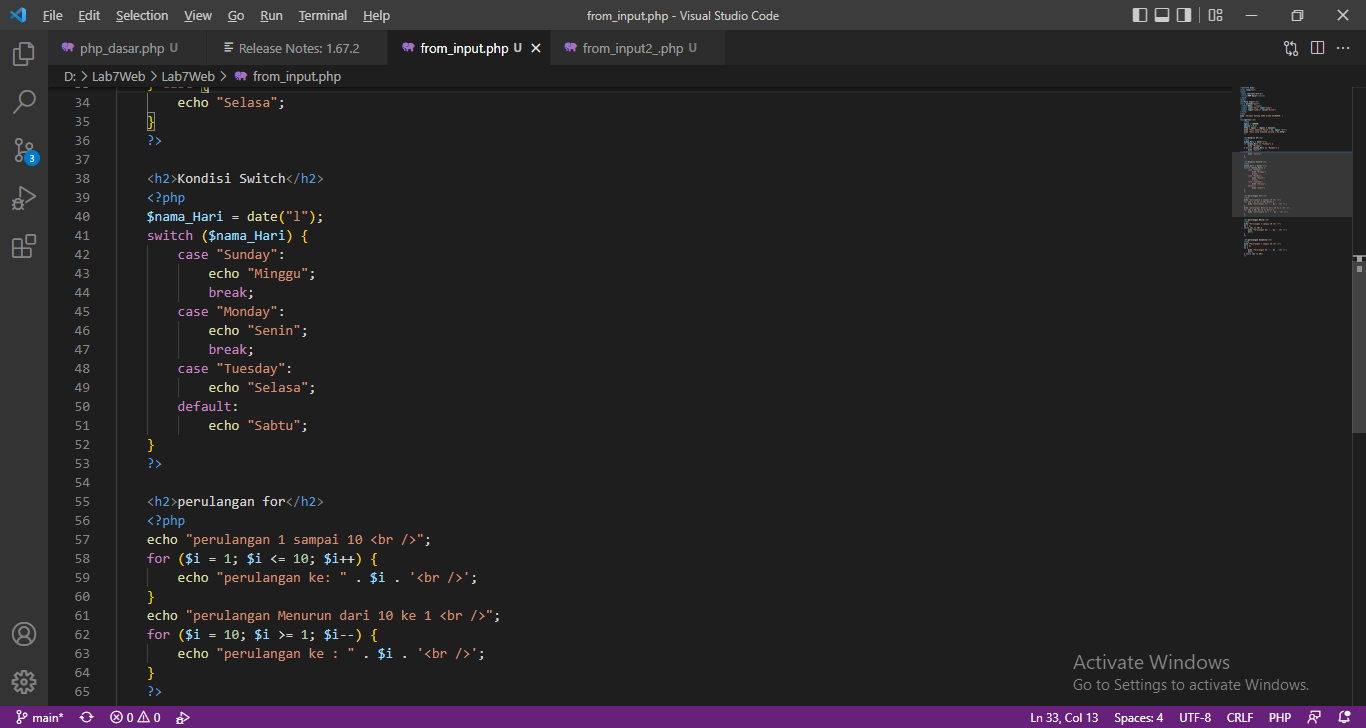
Task: Click the Split Editor icon
Action: [1317, 47]
